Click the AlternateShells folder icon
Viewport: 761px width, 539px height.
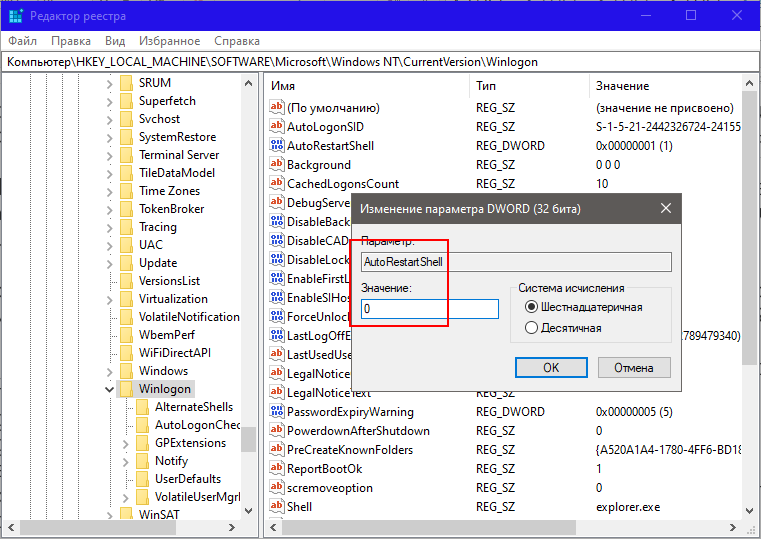pos(142,407)
